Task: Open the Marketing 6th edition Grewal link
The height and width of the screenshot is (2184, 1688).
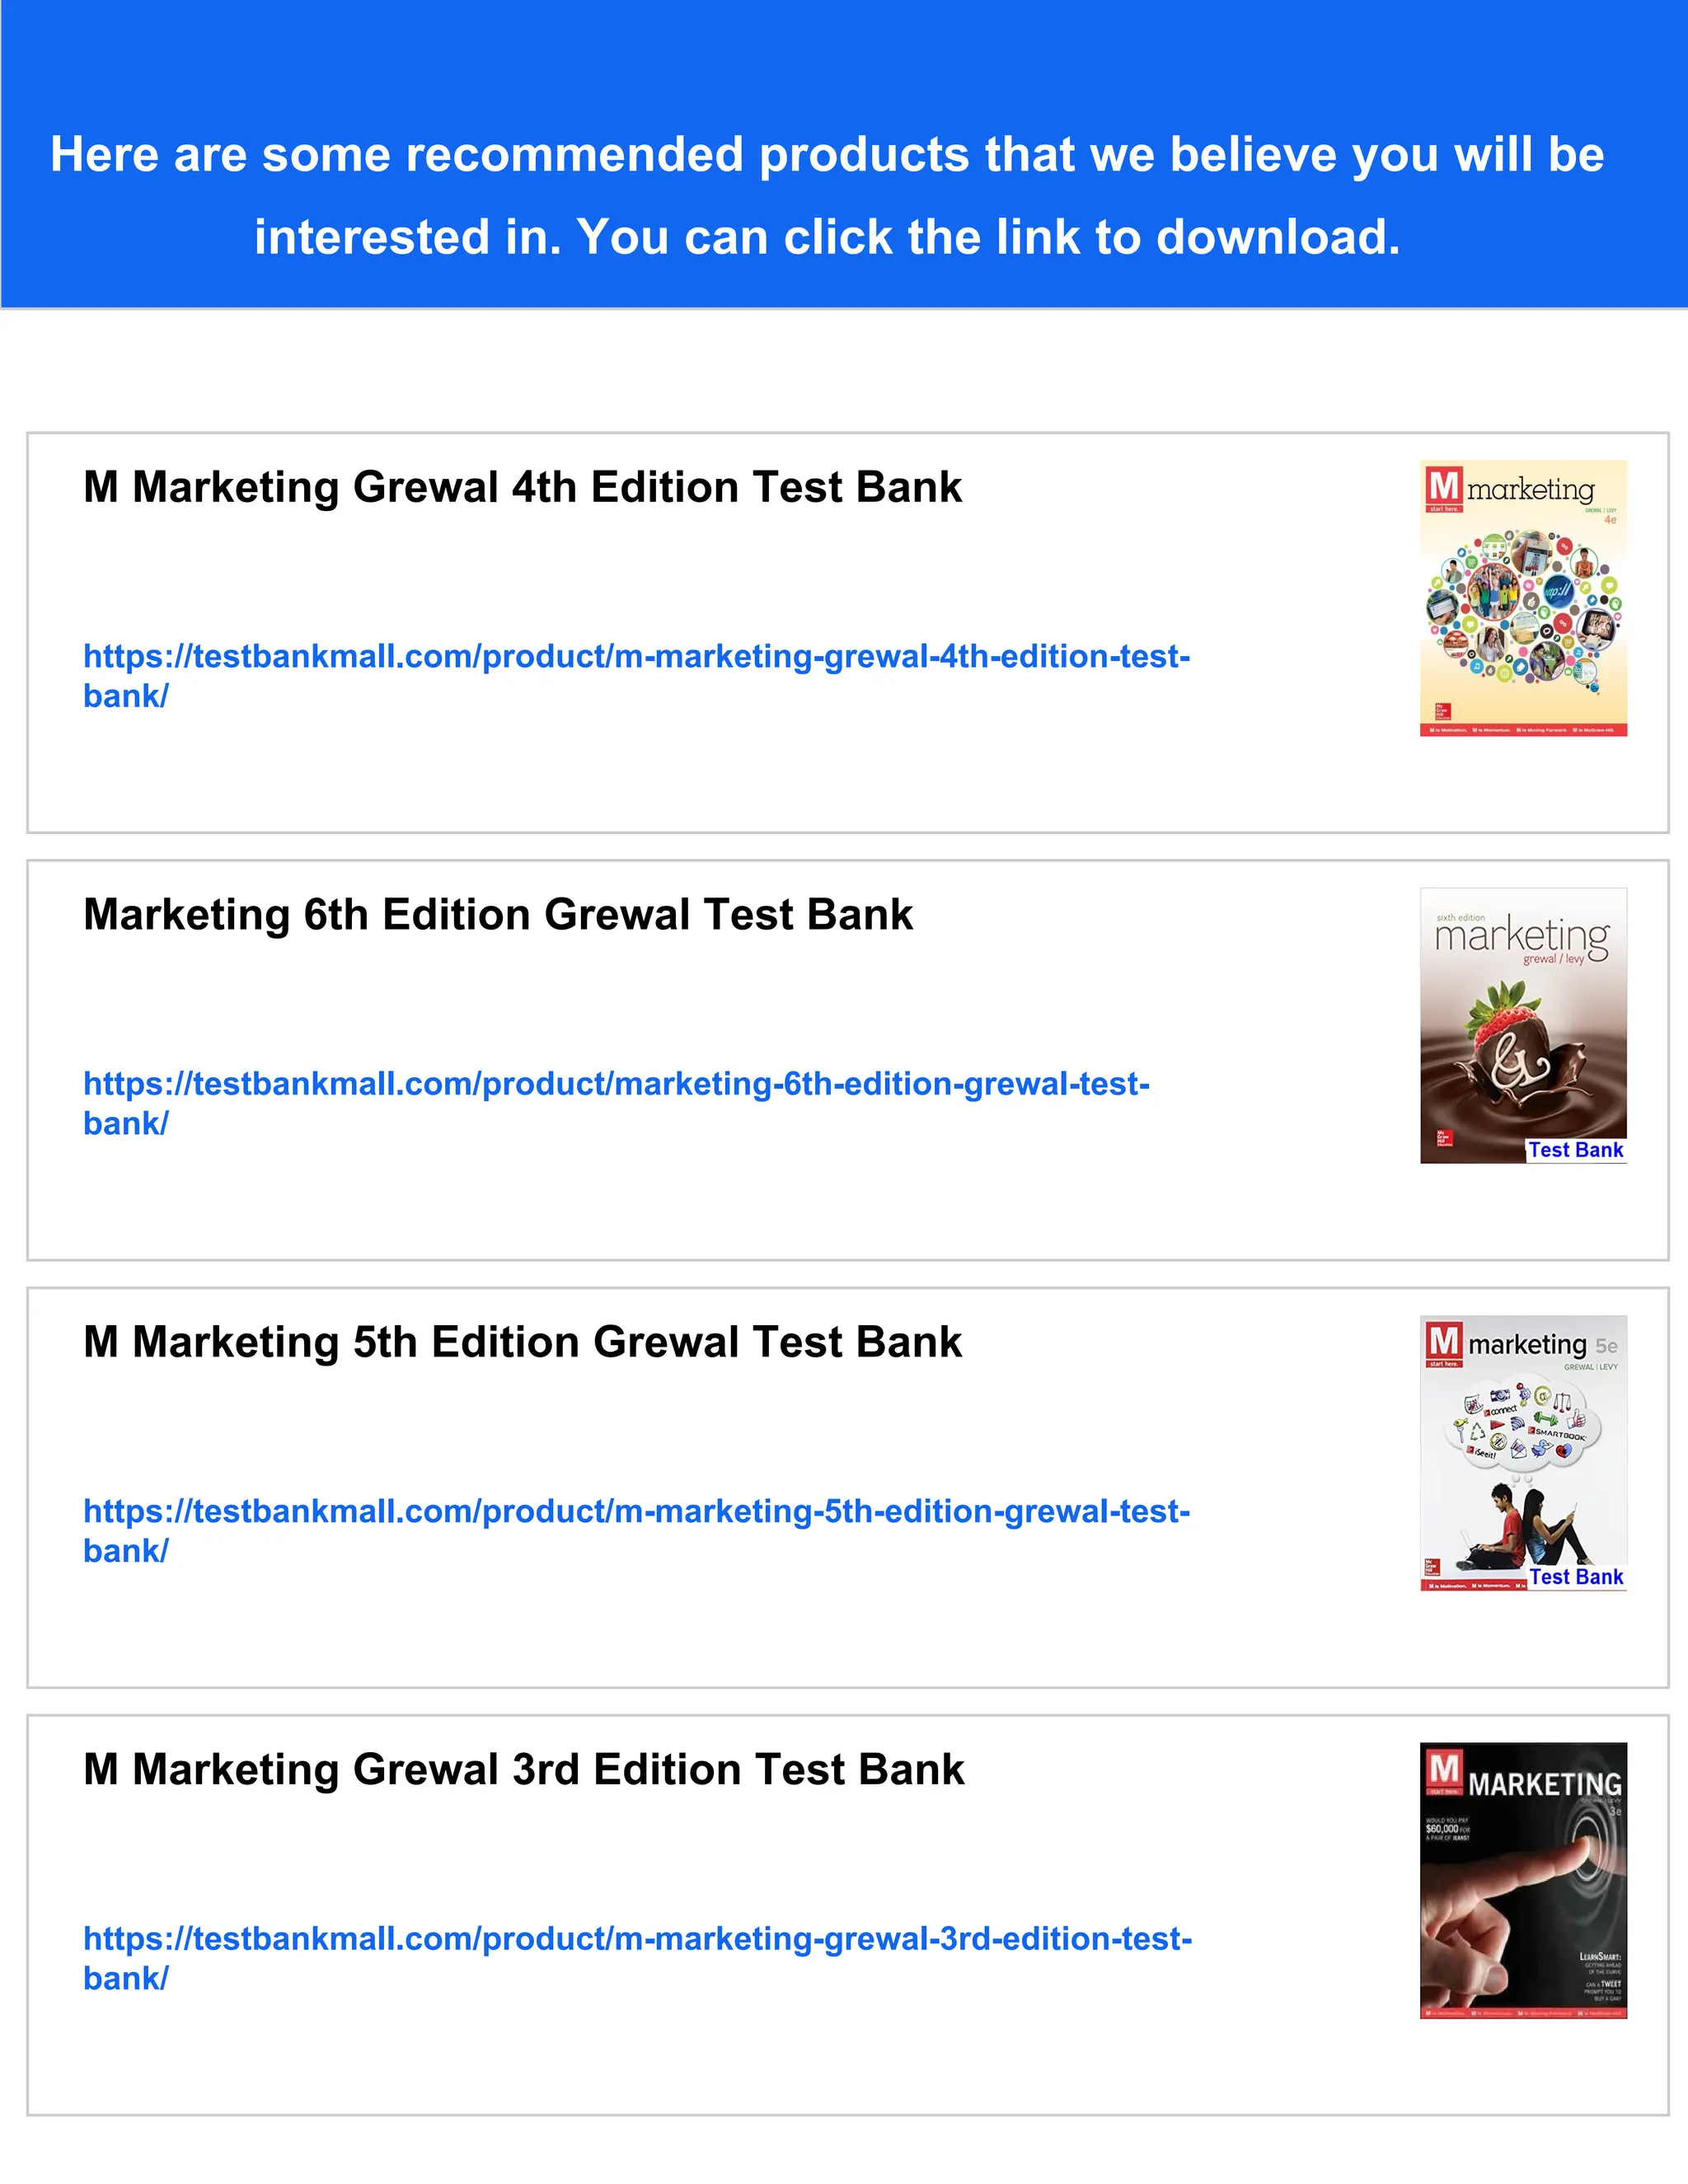Action: click(x=616, y=1084)
